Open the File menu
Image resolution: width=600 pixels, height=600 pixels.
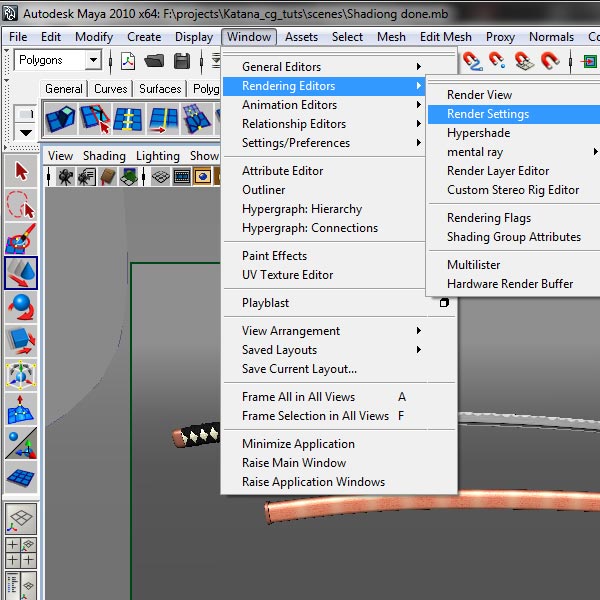[x=18, y=37]
